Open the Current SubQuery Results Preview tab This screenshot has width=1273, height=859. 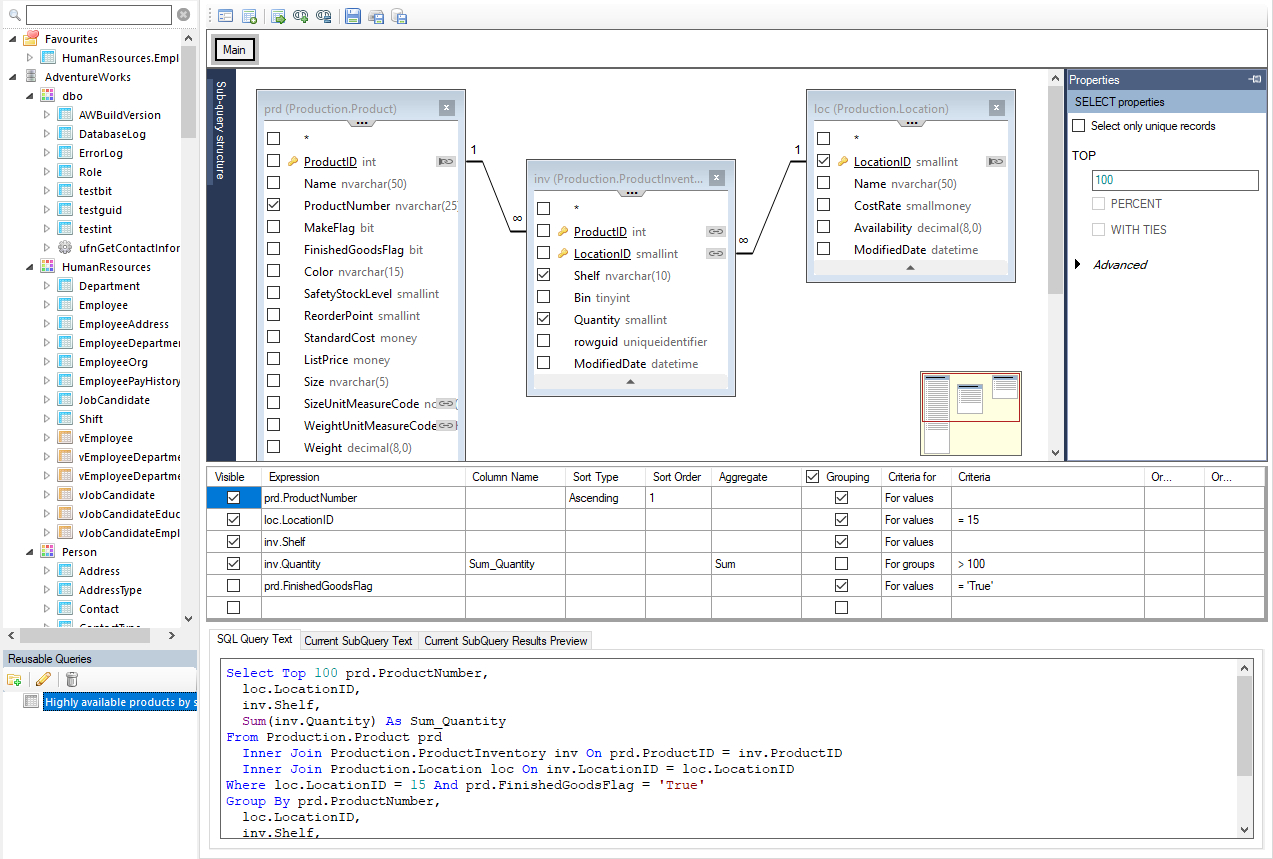click(505, 641)
